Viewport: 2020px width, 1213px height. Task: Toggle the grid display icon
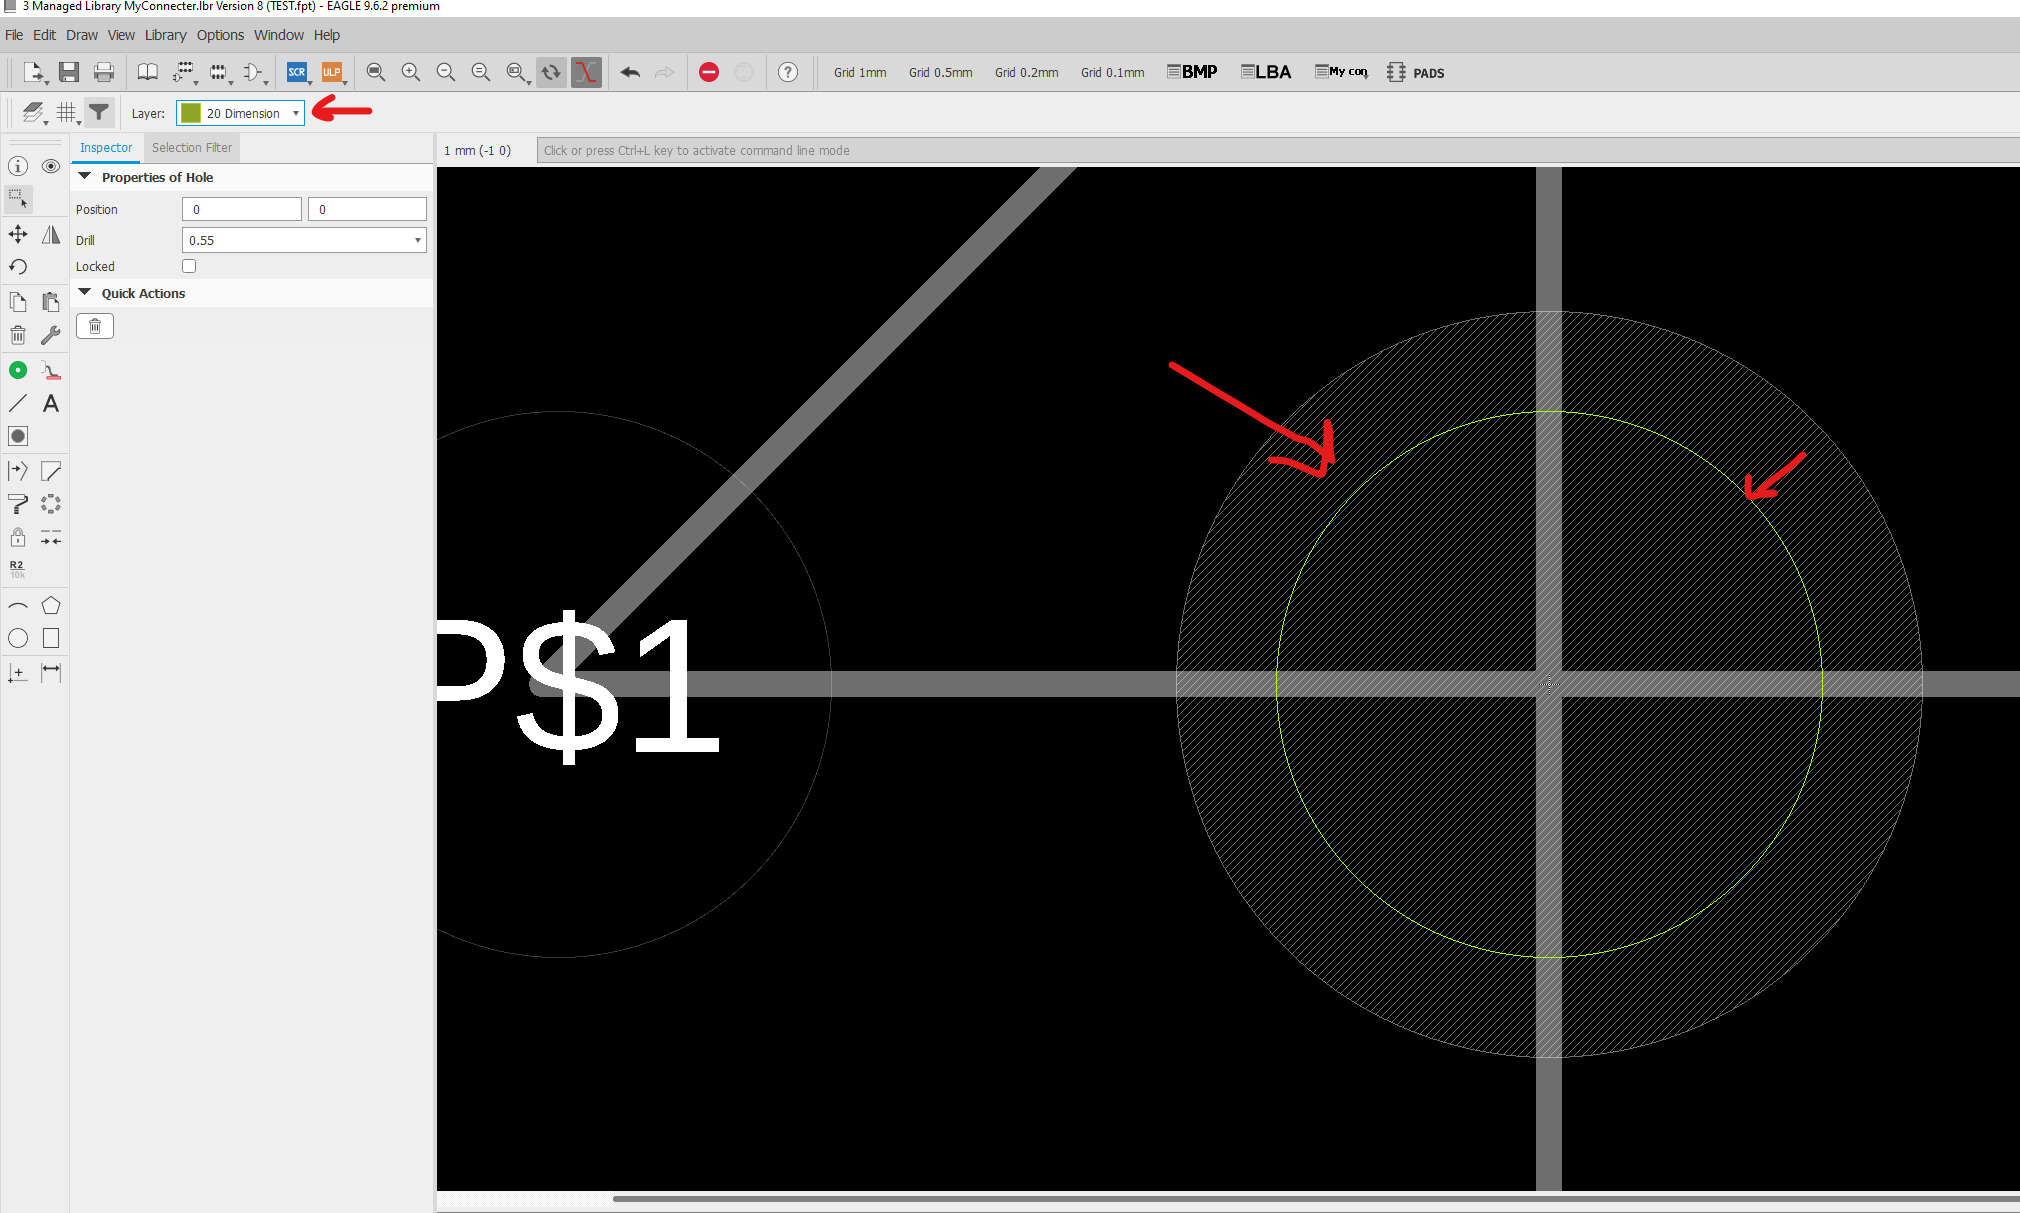tap(66, 112)
